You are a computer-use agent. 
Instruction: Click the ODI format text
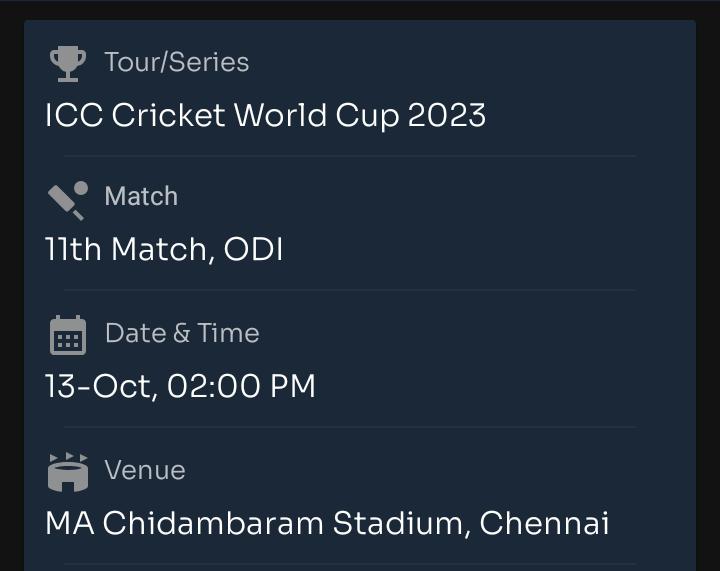pyautogui.click(x=253, y=249)
